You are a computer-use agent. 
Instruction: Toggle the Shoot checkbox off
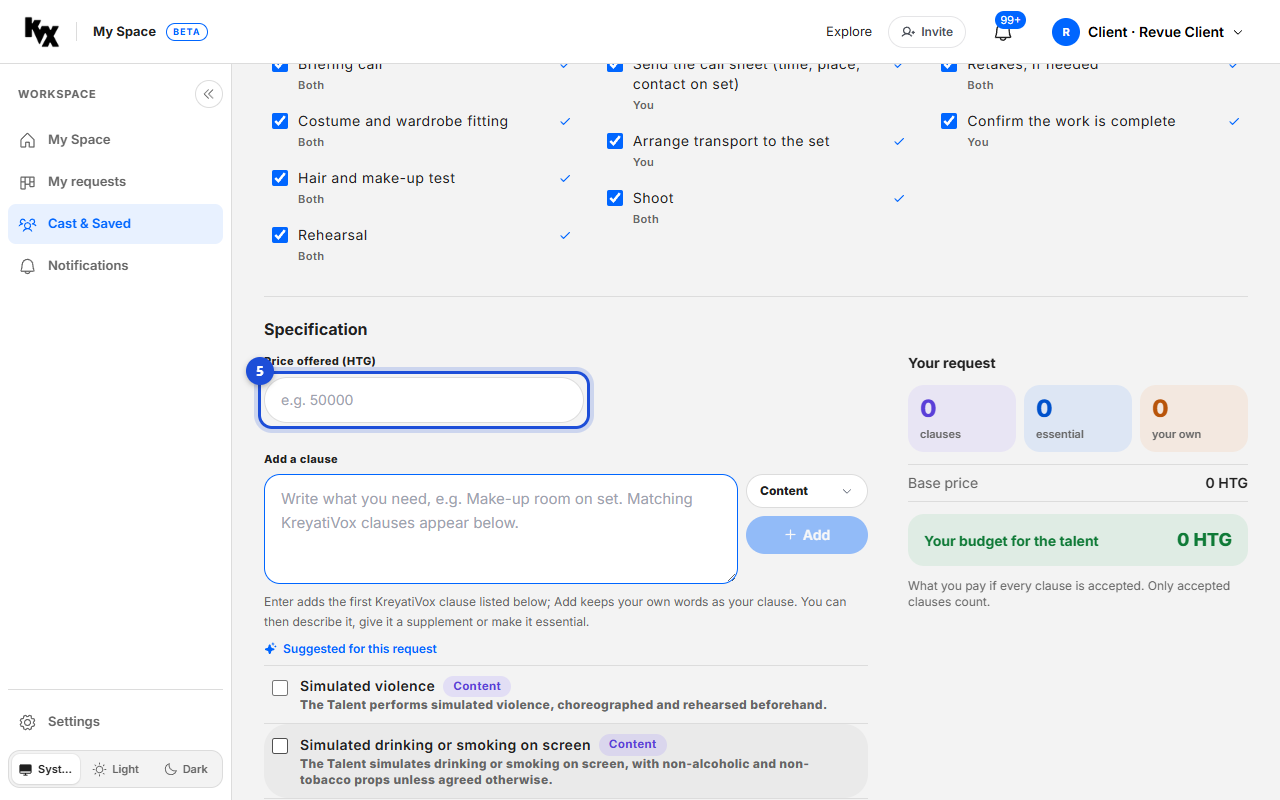click(x=615, y=198)
